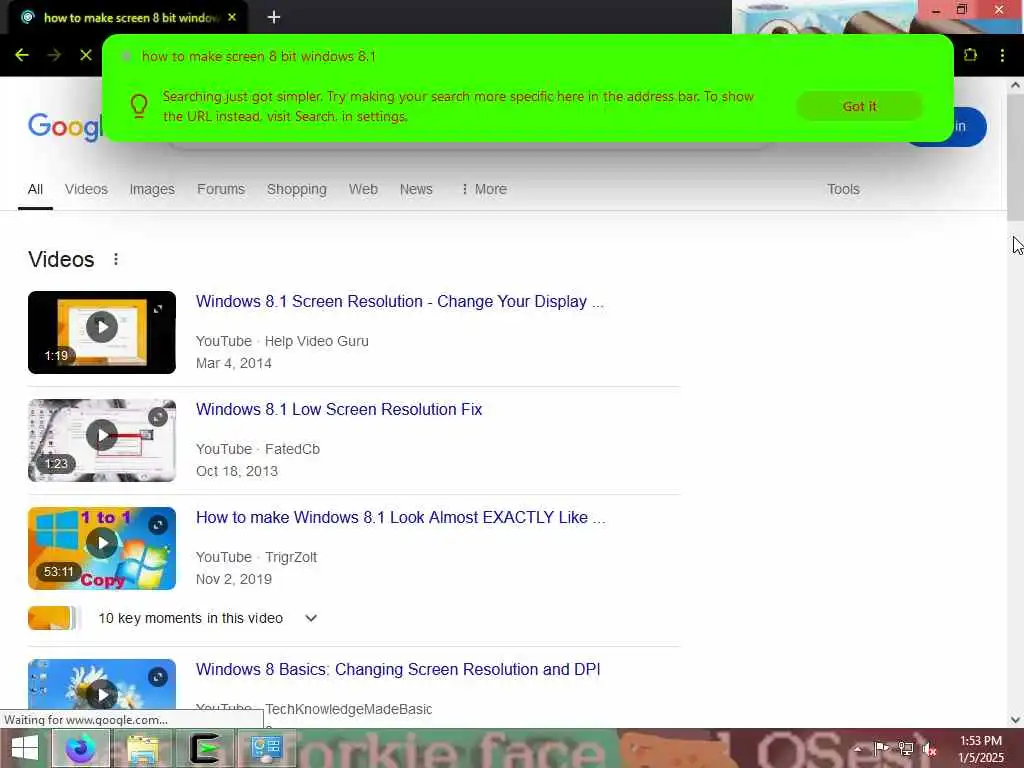Click the vertical scrollbar thumb

(x=1015, y=157)
